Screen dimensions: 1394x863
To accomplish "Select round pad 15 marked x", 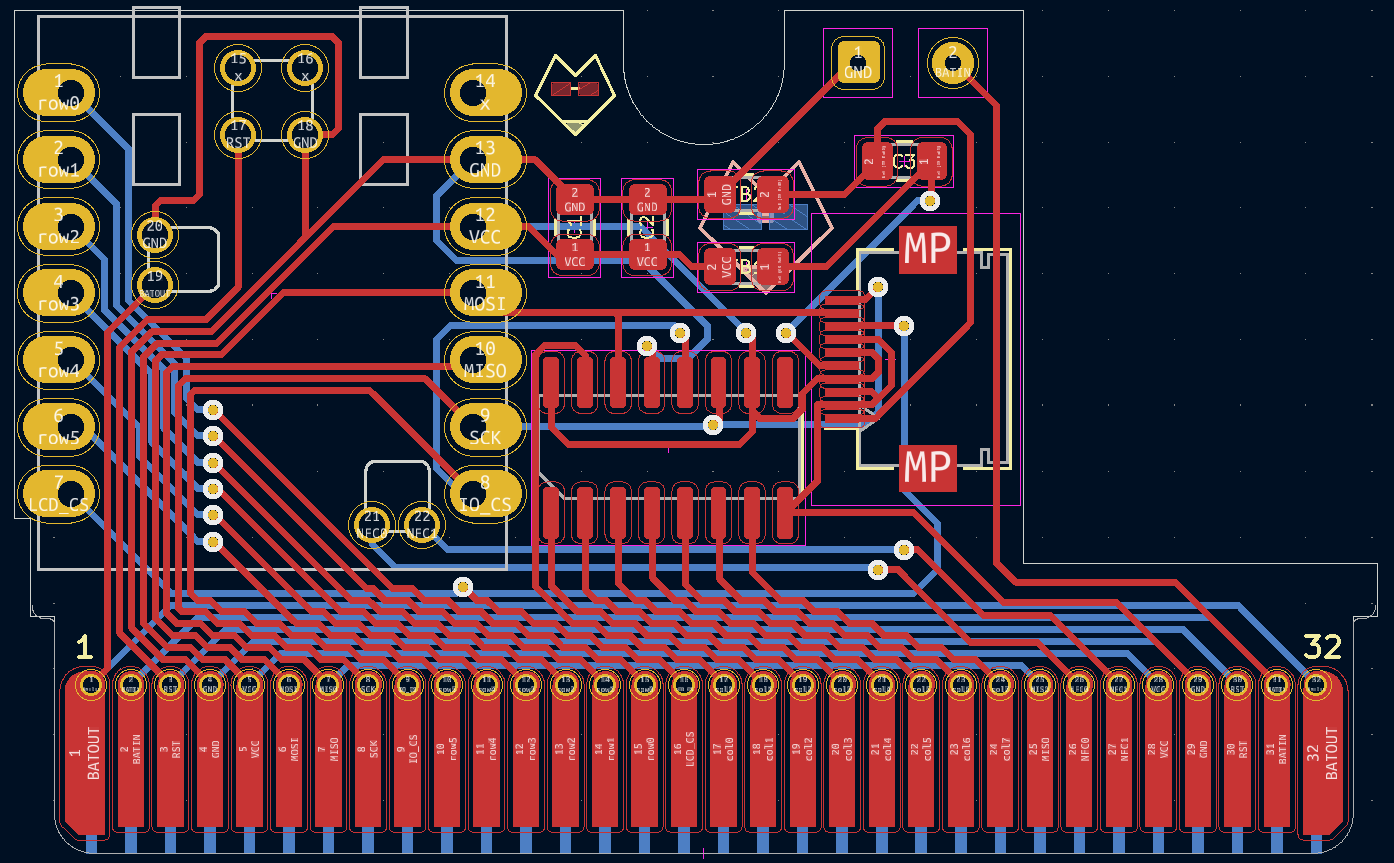I will click(238, 67).
